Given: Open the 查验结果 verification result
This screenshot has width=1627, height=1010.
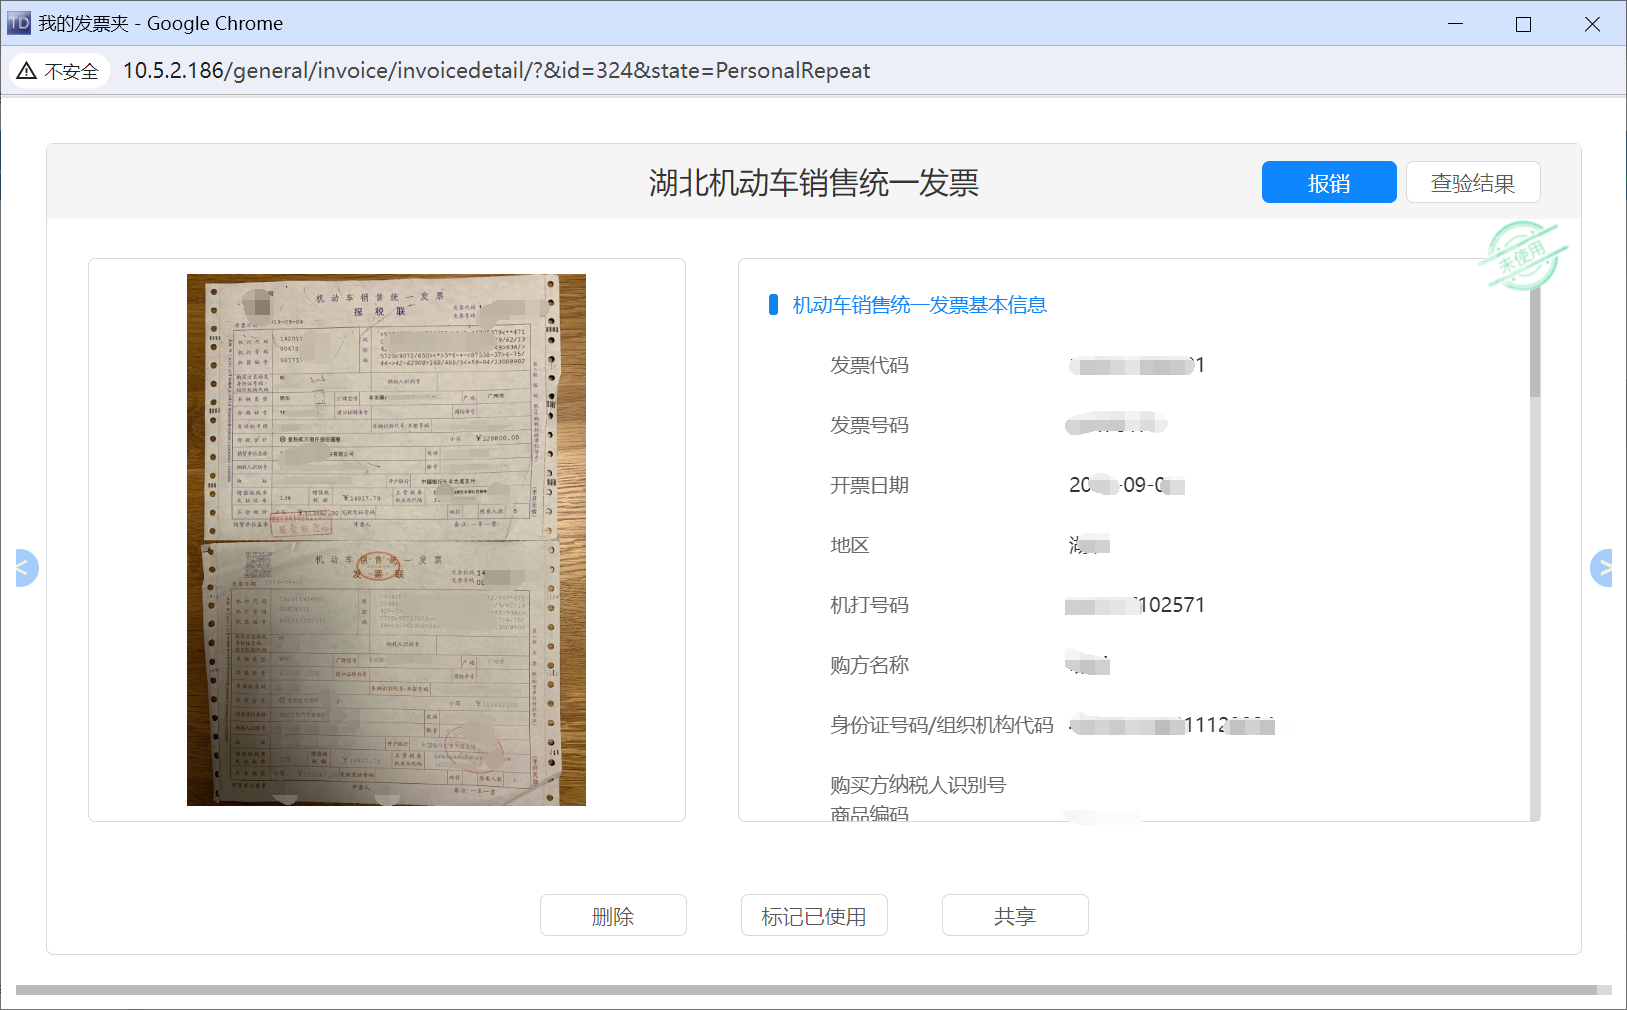Looking at the screenshot, I should pyautogui.click(x=1473, y=182).
